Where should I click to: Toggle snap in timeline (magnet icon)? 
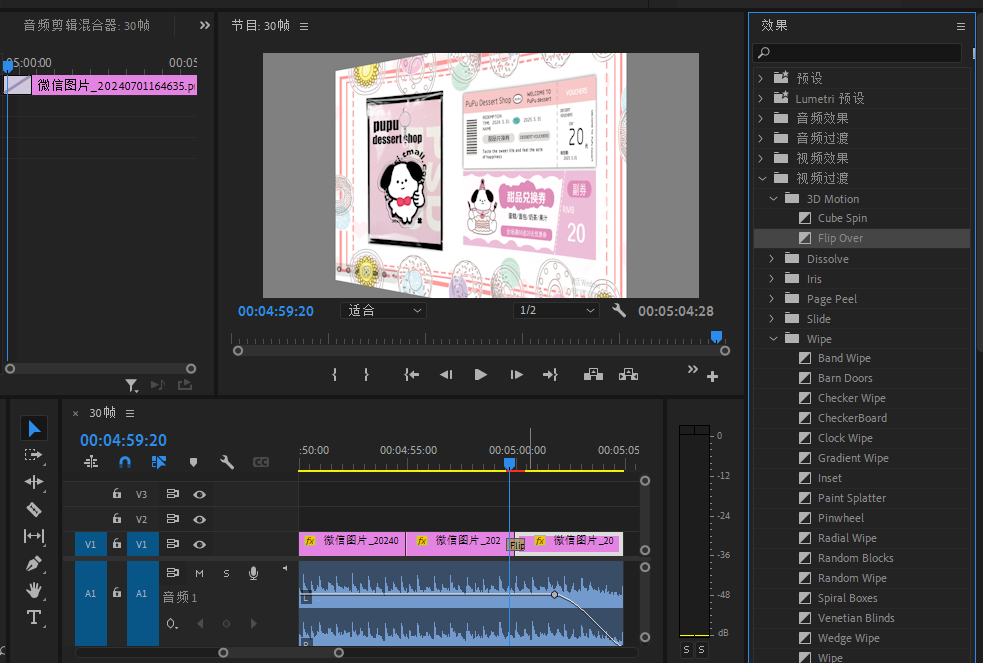click(125, 462)
